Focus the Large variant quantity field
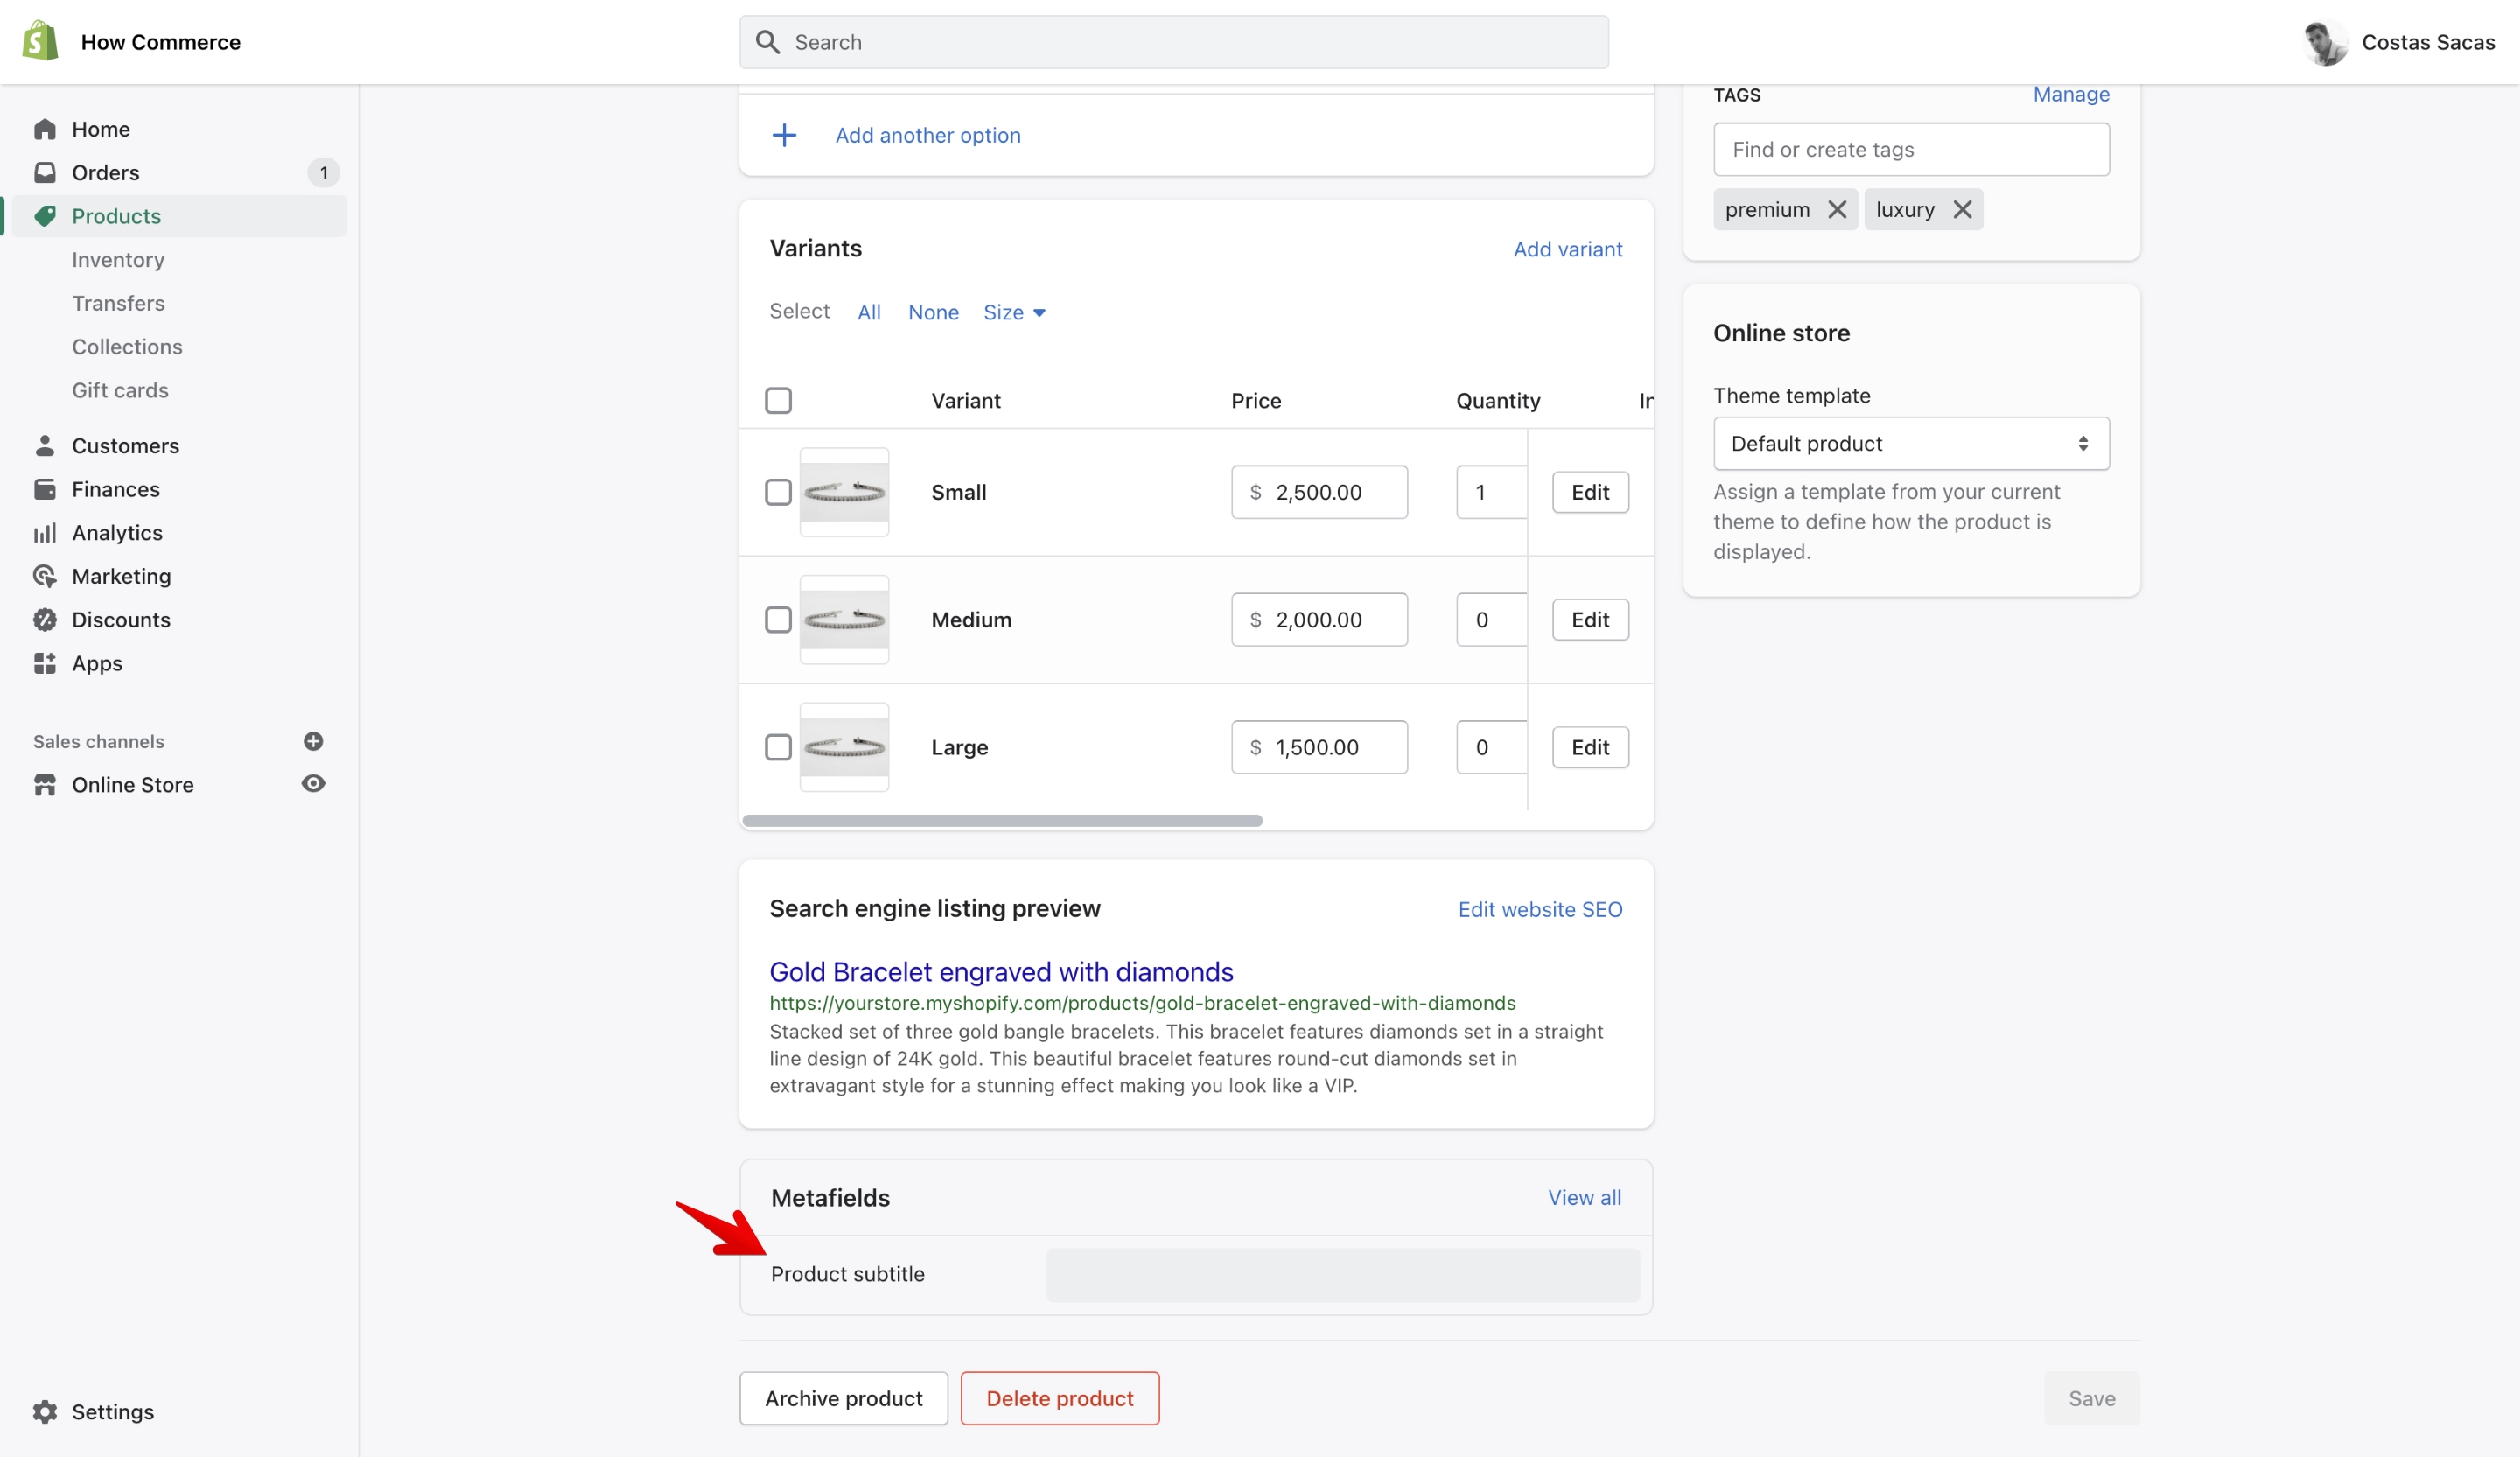The image size is (2520, 1457). pyautogui.click(x=1491, y=747)
